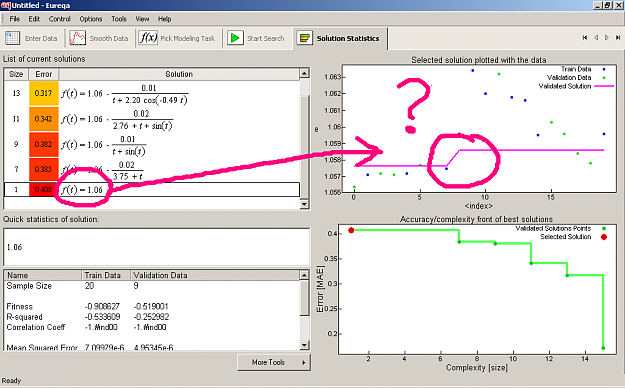Select the size 7 solution row
Screen dimensions: 625x388
pos(152,170)
